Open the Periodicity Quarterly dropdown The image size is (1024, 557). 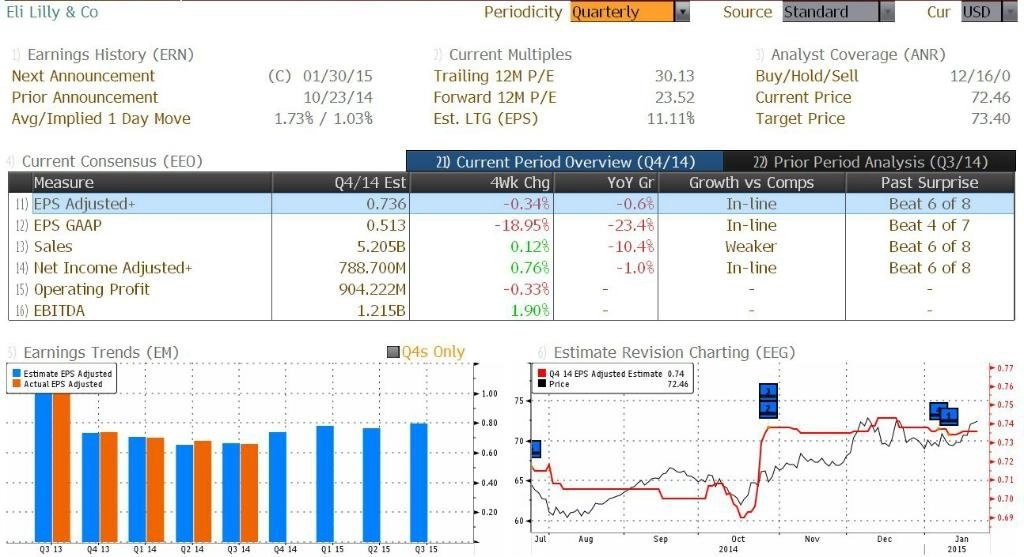point(630,12)
